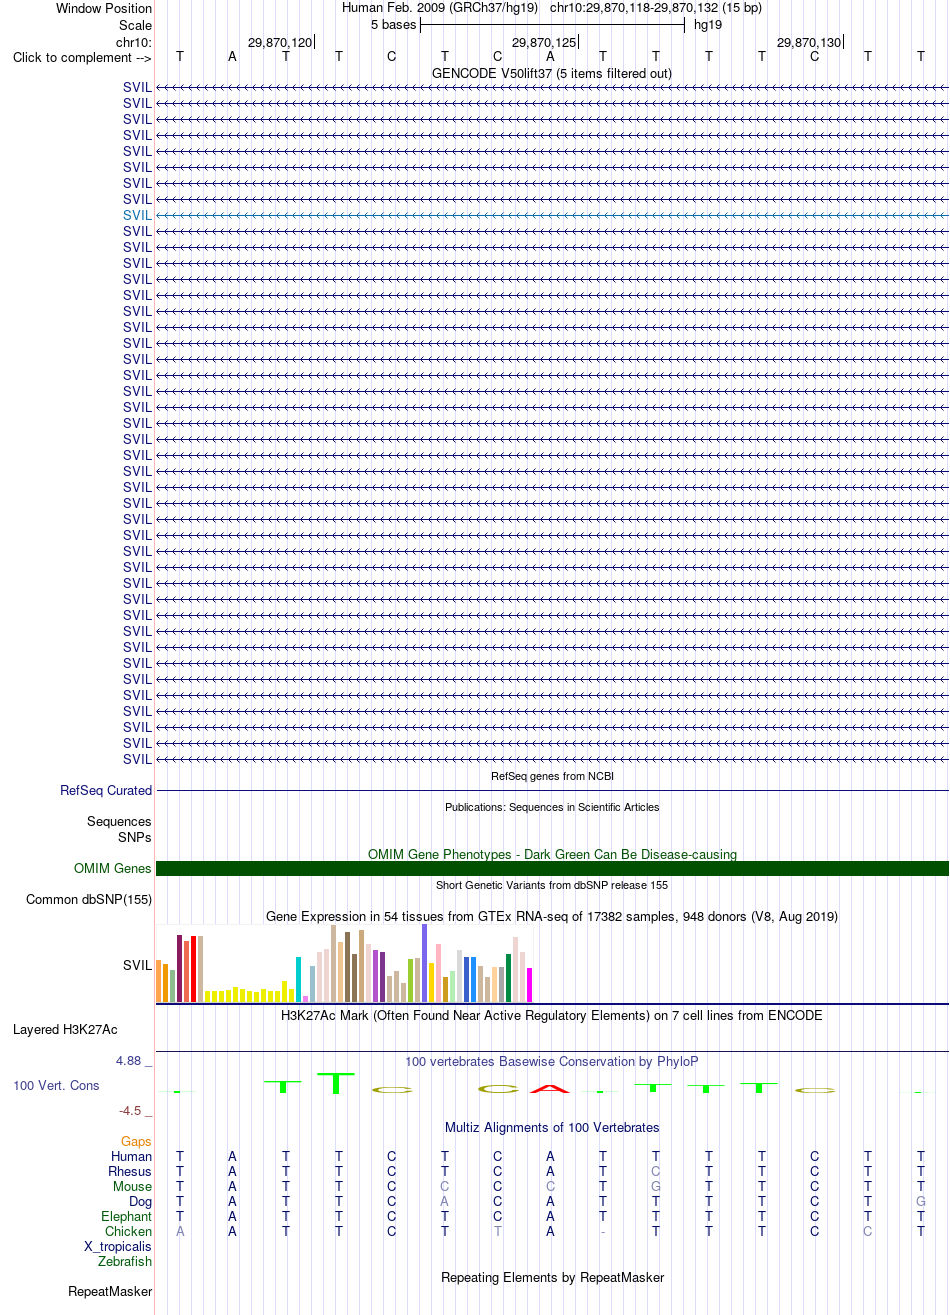Screen dimensions: 950x1315
Task: Click the X_tropicalis species label
Action: [x=118, y=1246]
